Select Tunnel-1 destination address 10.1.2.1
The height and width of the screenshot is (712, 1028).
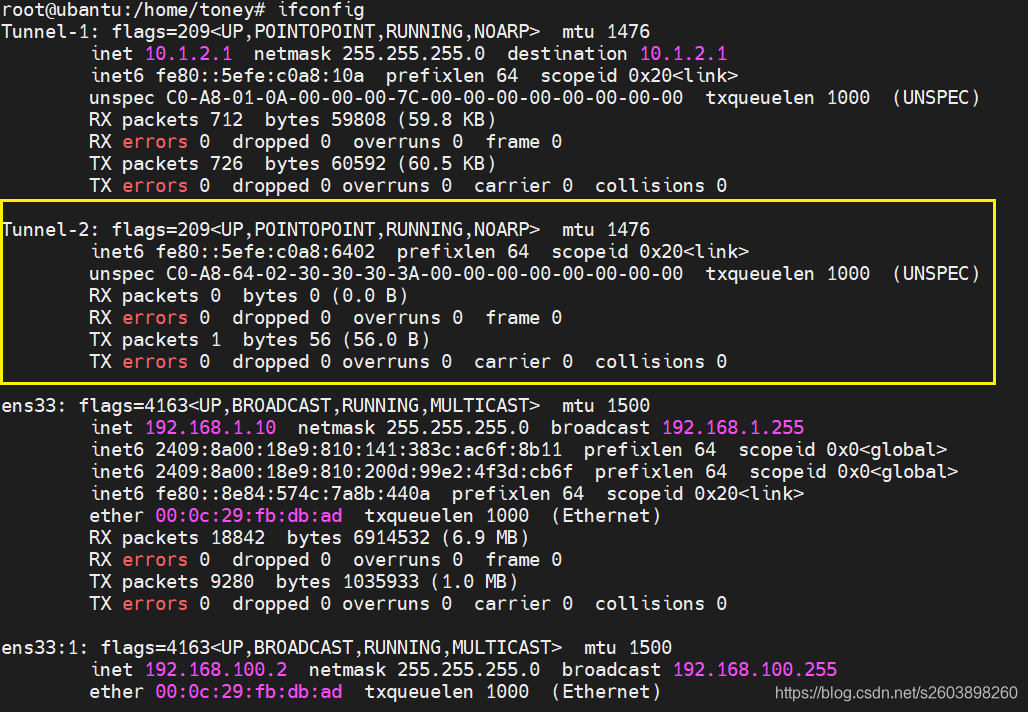tap(683, 54)
